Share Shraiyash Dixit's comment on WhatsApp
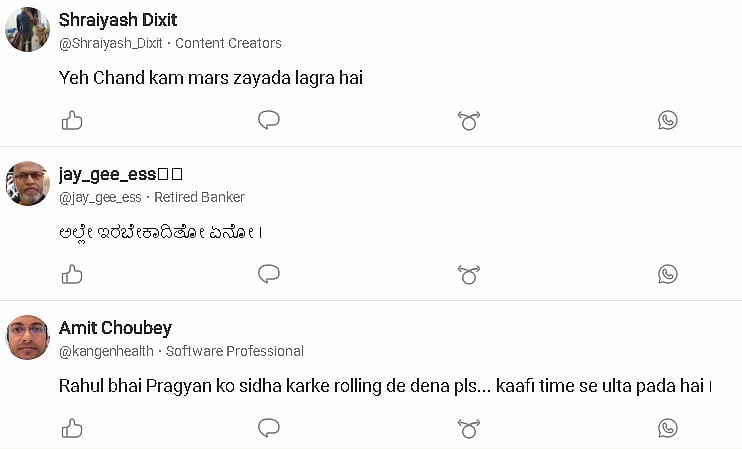 tap(668, 120)
